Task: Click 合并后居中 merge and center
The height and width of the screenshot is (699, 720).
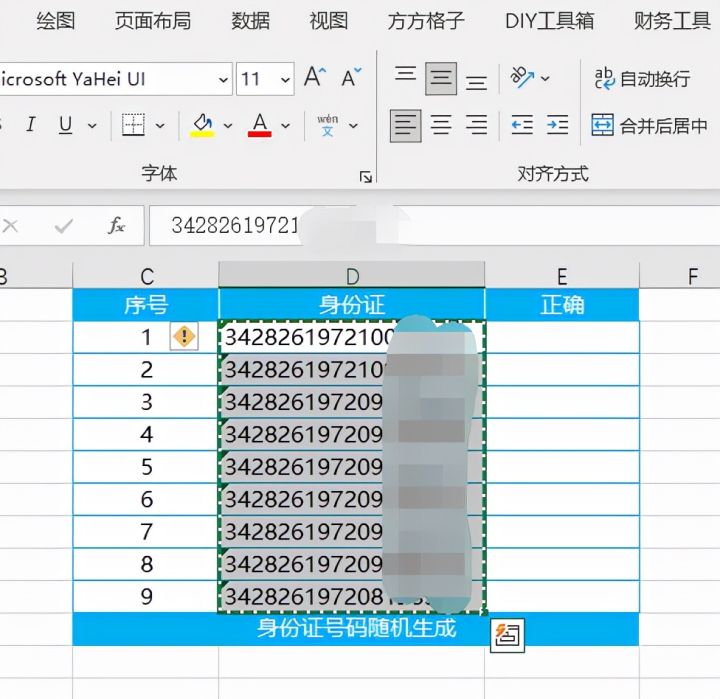Action: pyautogui.click(x=649, y=125)
